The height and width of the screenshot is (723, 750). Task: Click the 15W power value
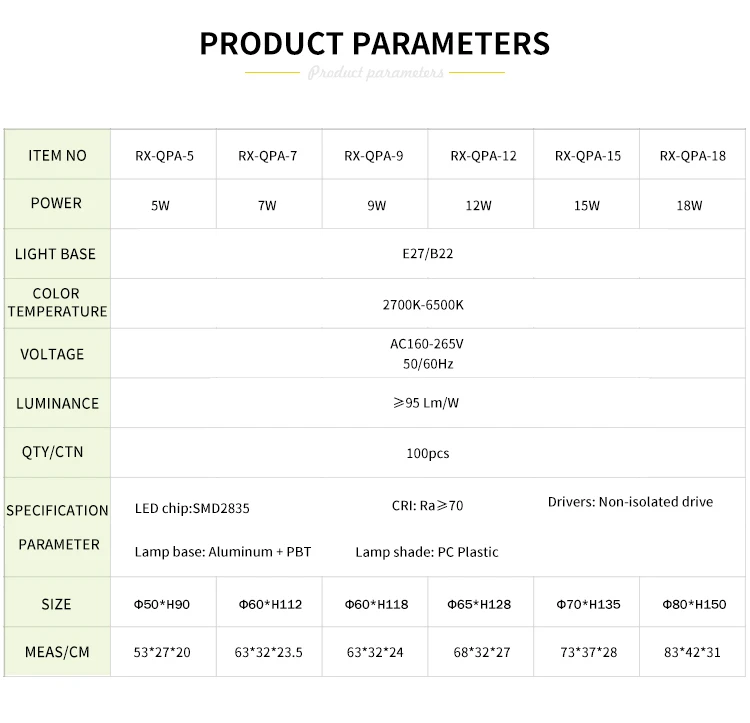point(587,206)
